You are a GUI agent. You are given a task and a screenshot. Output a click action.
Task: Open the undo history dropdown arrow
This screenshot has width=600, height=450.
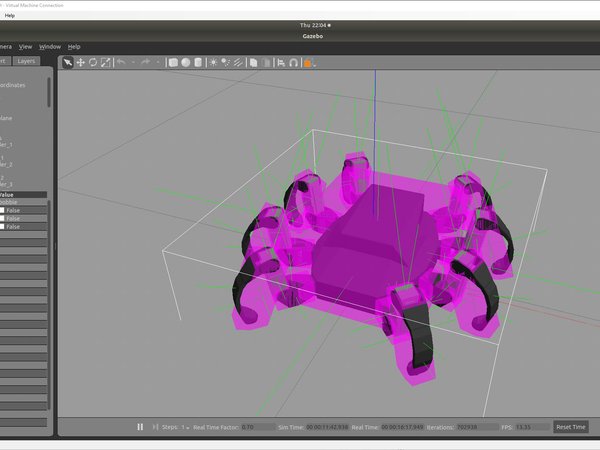point(132,62)
